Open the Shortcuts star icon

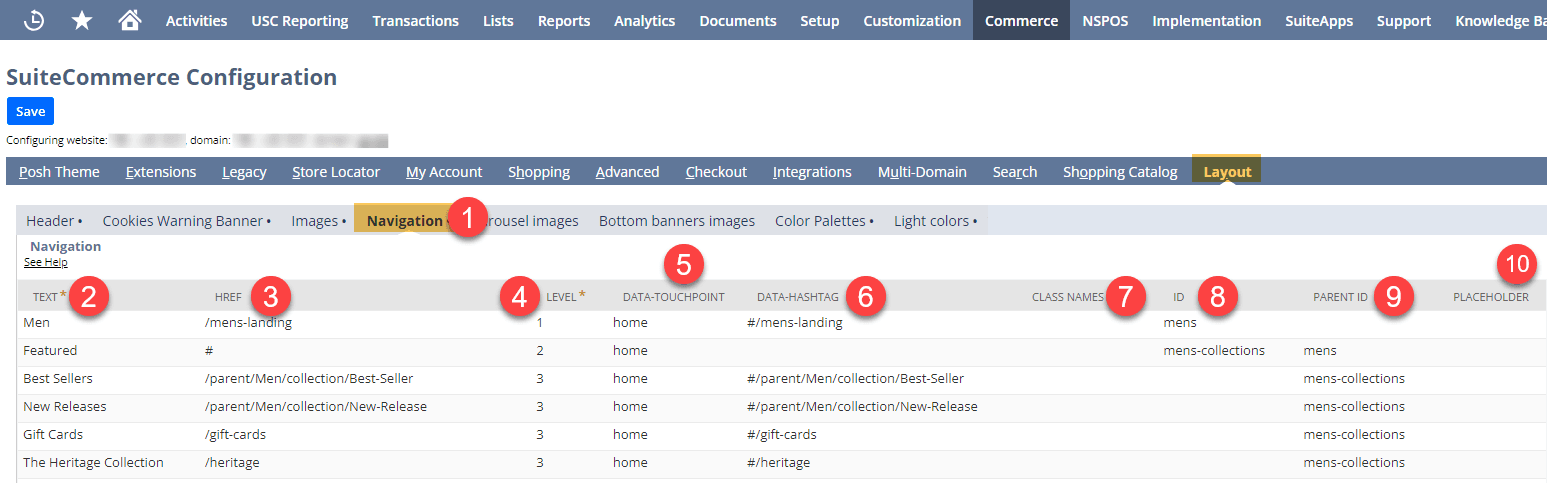[x=82, y=20]
